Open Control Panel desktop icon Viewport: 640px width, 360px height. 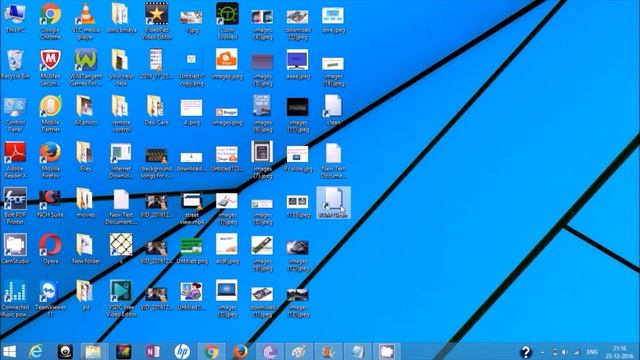(x=15, y=114)
